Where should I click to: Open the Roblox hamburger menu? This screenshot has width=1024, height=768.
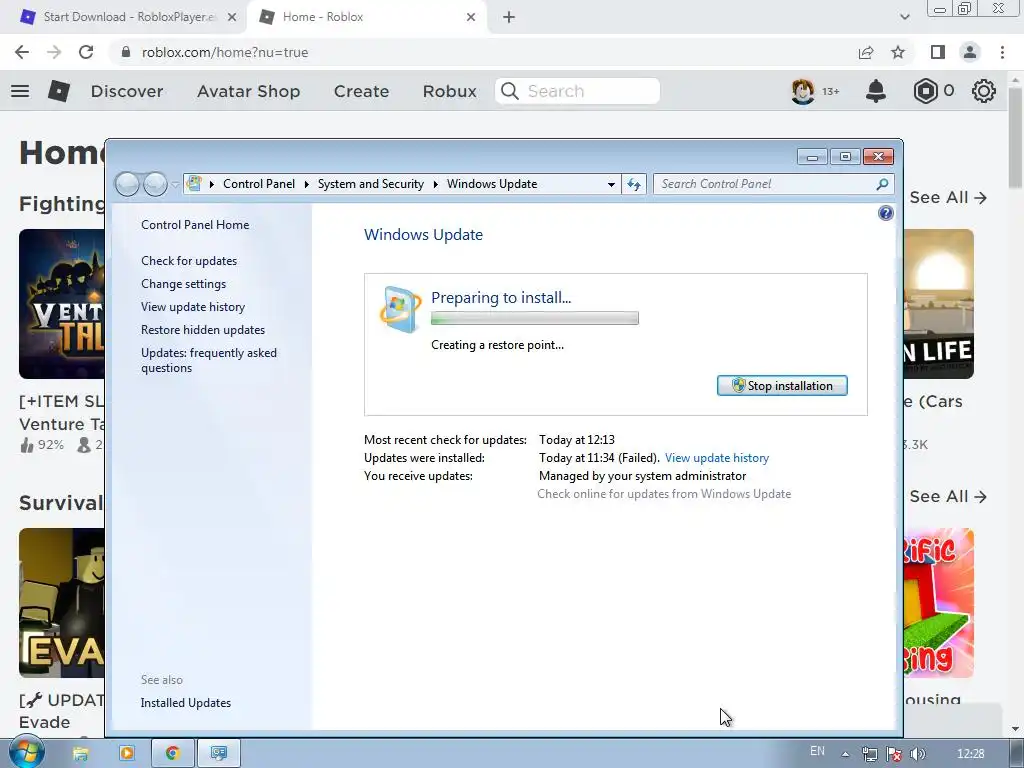[20, 91]
